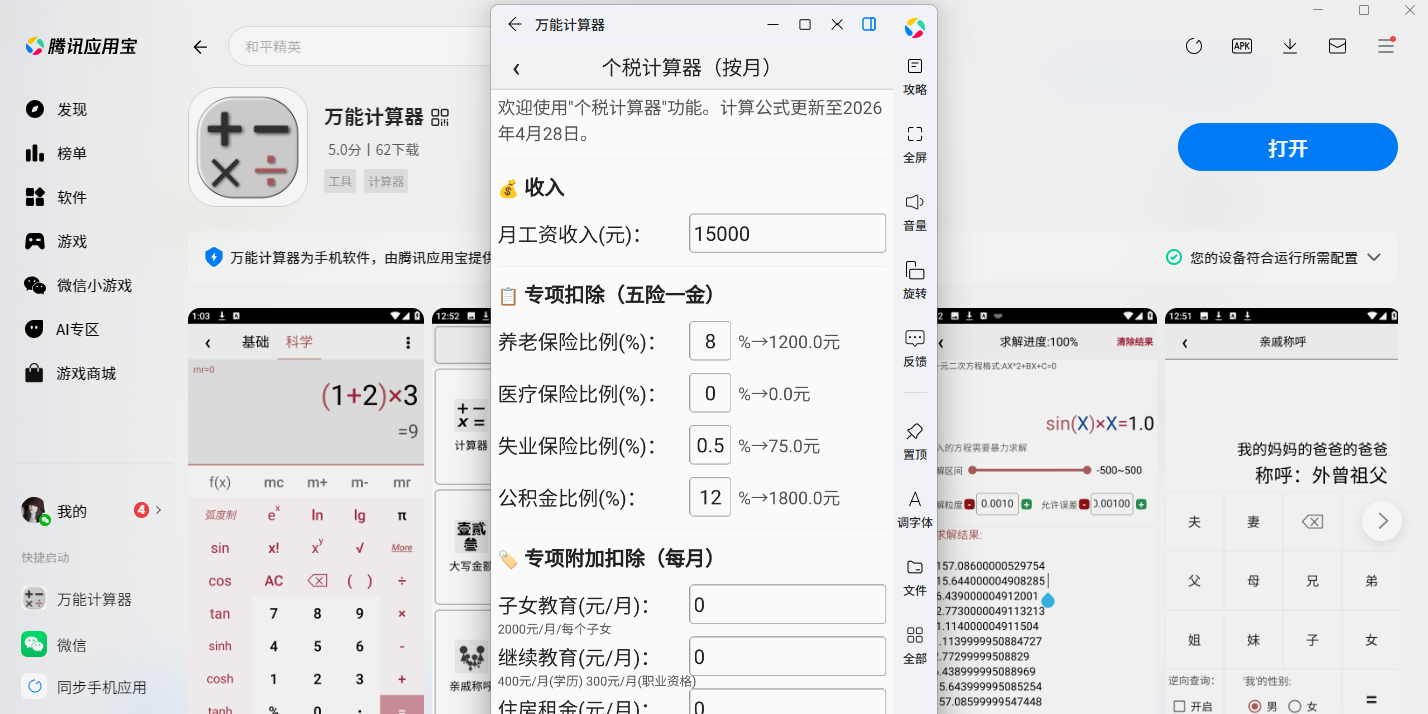Image resolution: width=1428 pixels, height=714 pixels.
Task: Open AI专区 in left navigation
Action: (63, 329)
